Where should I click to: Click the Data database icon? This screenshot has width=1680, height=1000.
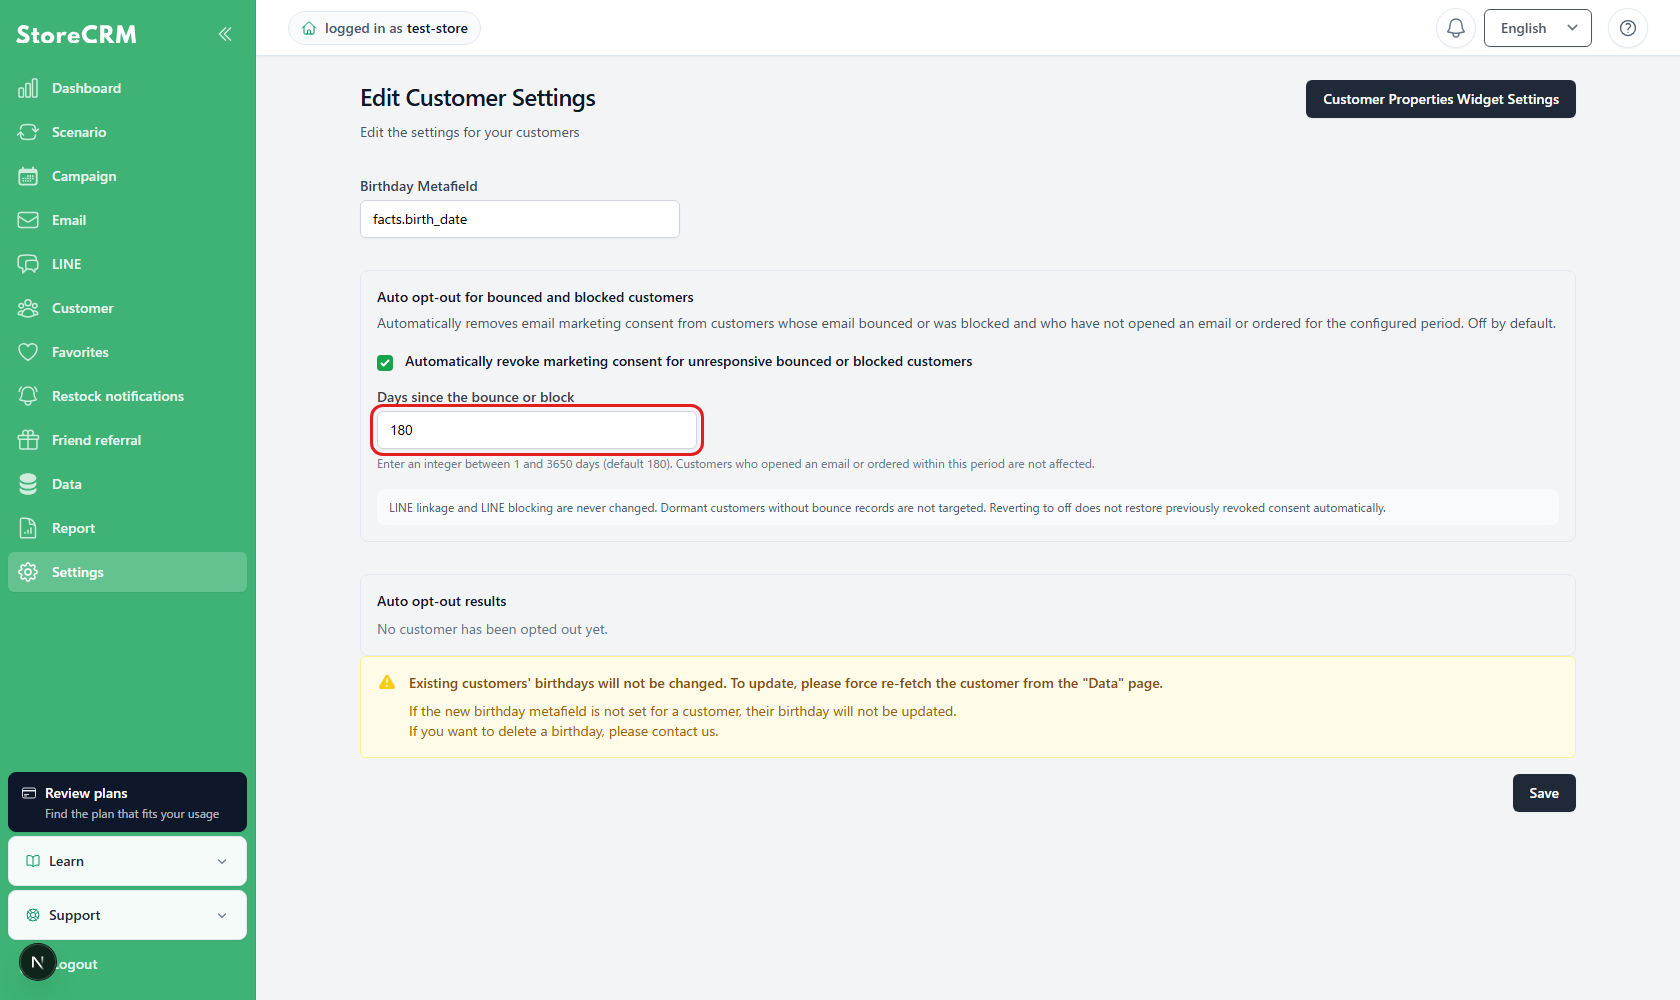click(28, 484)
